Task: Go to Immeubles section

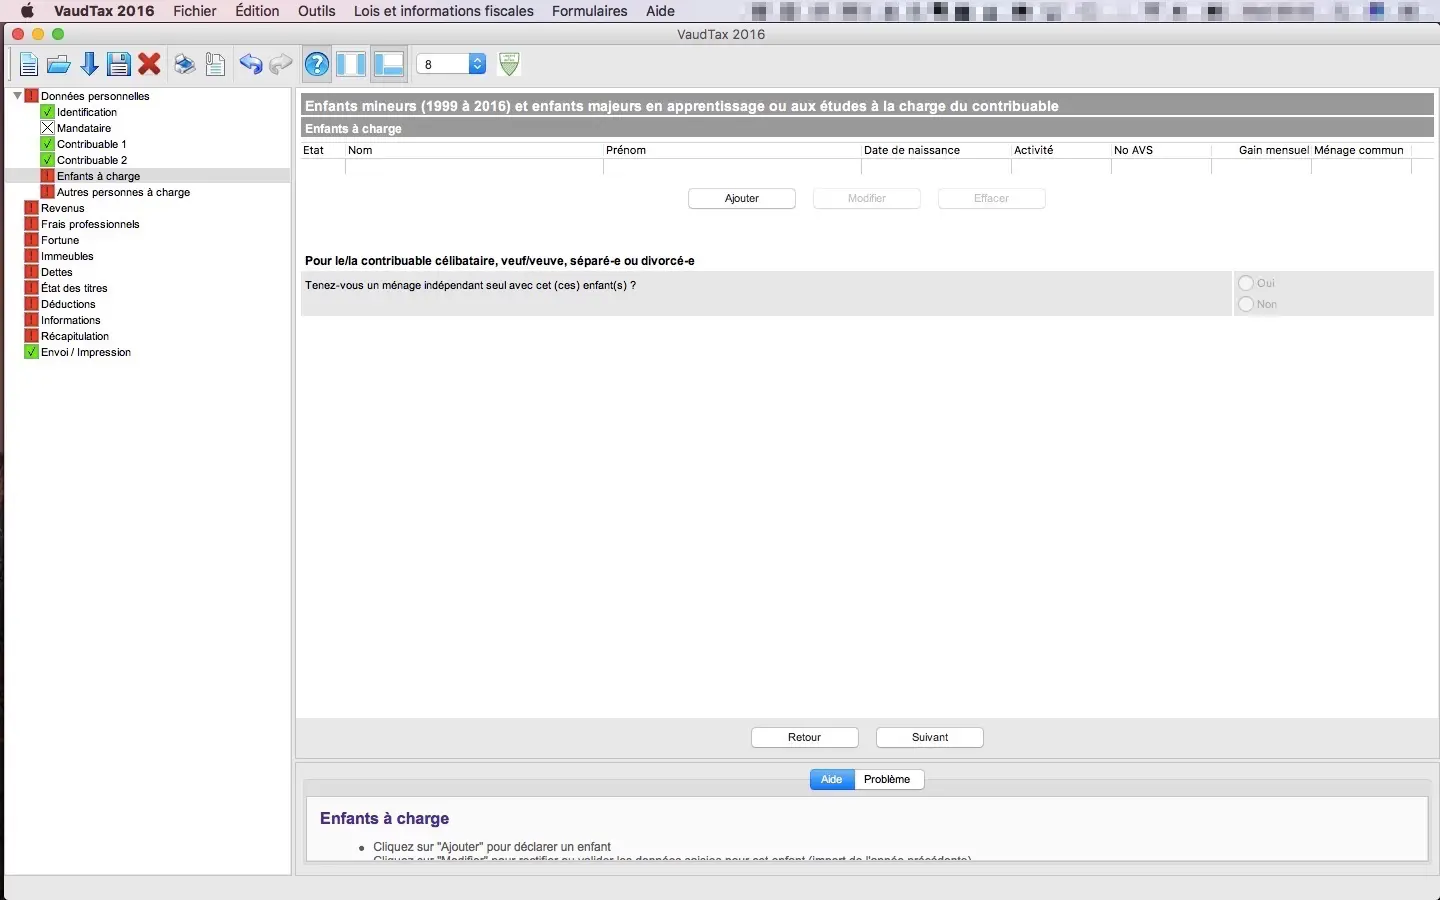Action: click(x=67, y=256)
